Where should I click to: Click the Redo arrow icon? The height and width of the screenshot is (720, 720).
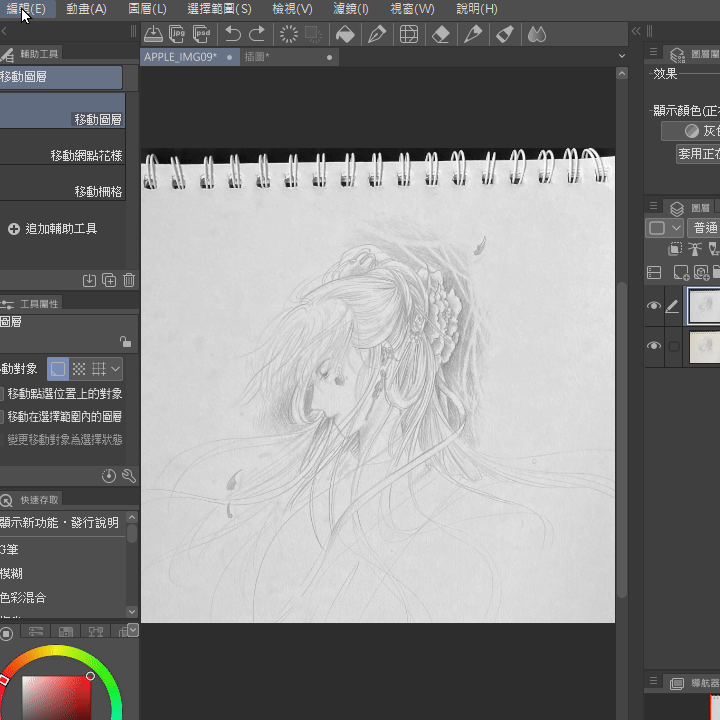[257, 34]
